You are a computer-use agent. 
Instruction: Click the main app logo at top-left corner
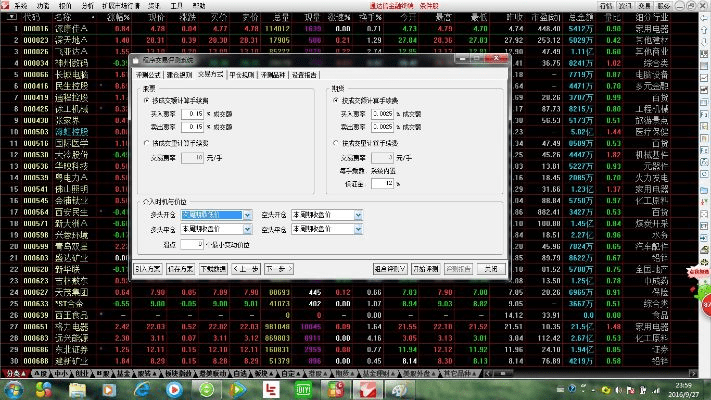pos(5,5)
